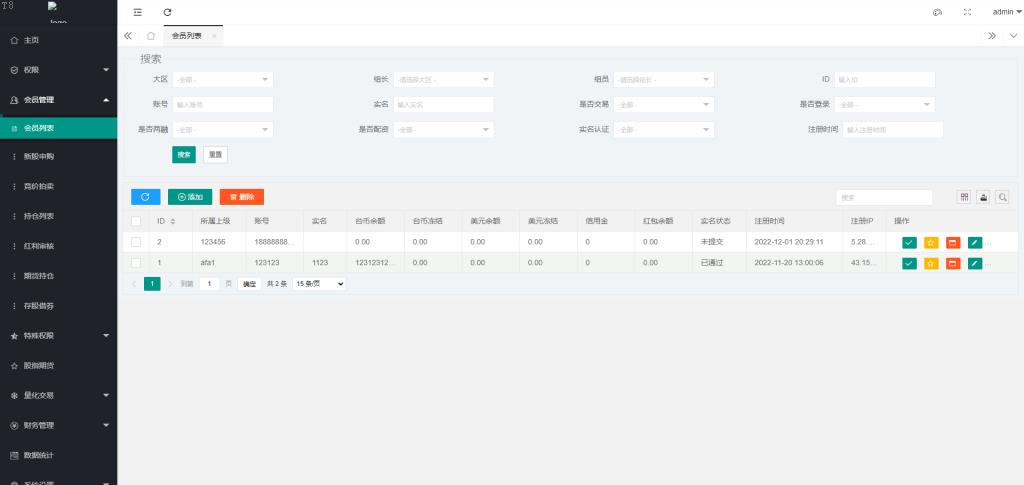Image resolution: width=1024 pixels, height=485 pixels.
Task: Collapse the sidebar with the menu fold icon
Action: pos(138,11)
